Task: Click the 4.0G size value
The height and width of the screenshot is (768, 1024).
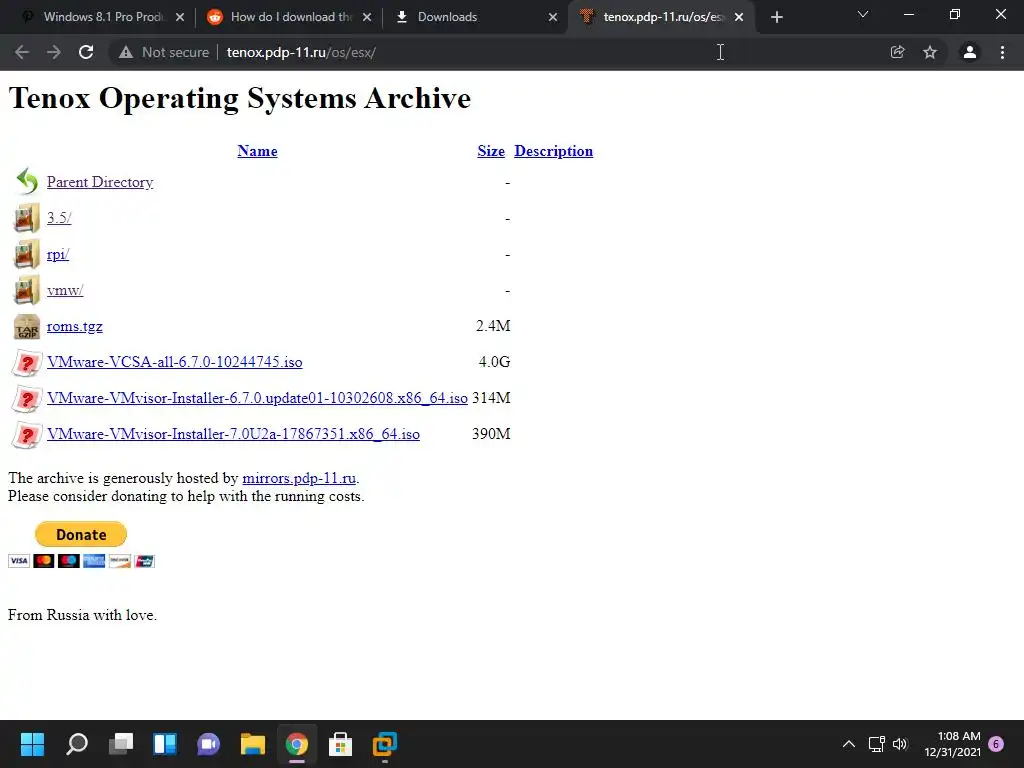Action: (x=494, y=362)
